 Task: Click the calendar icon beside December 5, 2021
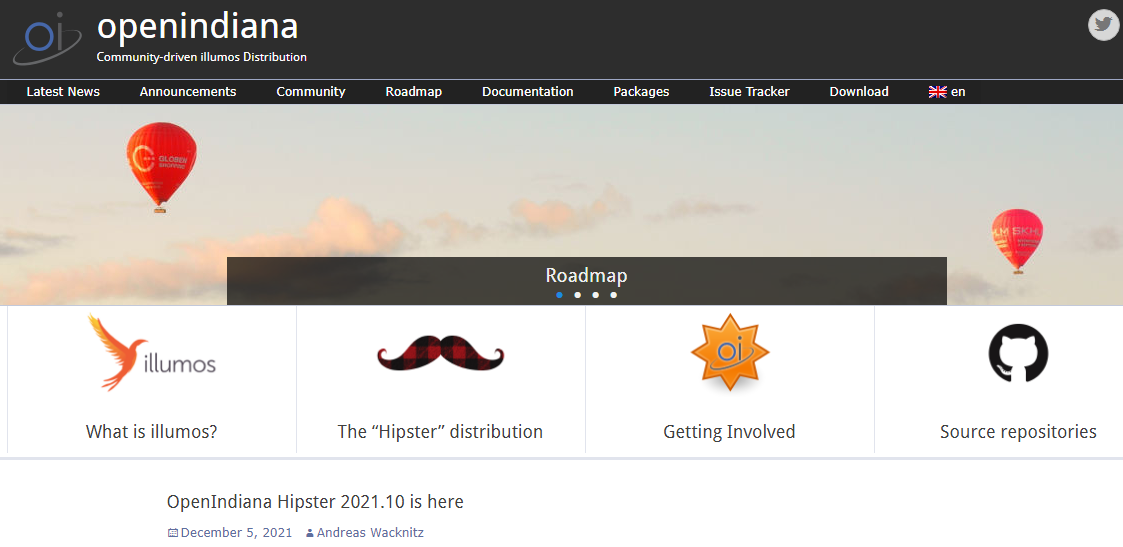point(173,533)
